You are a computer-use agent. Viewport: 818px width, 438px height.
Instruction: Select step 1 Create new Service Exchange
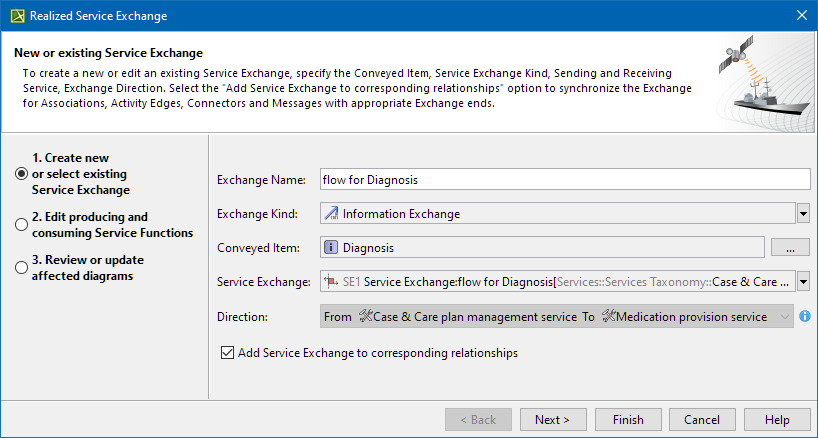click(21, 173)
